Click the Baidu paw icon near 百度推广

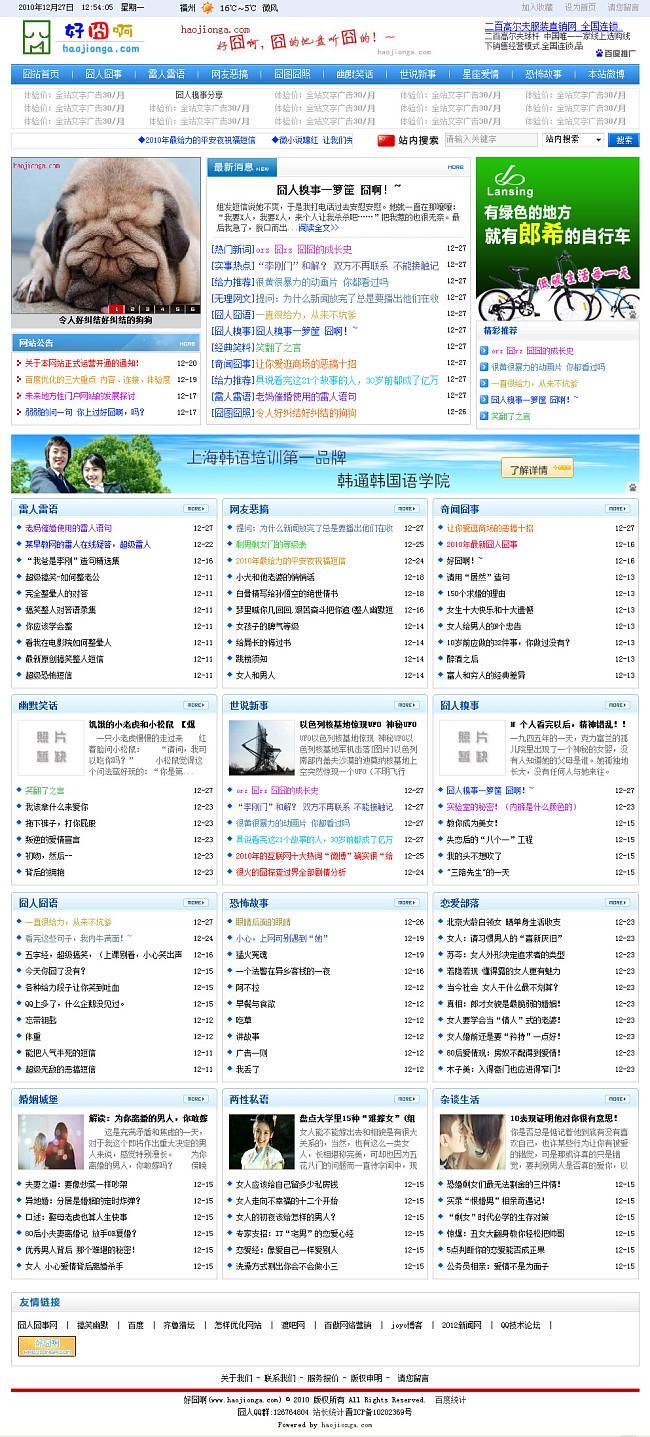coord(599,53)
